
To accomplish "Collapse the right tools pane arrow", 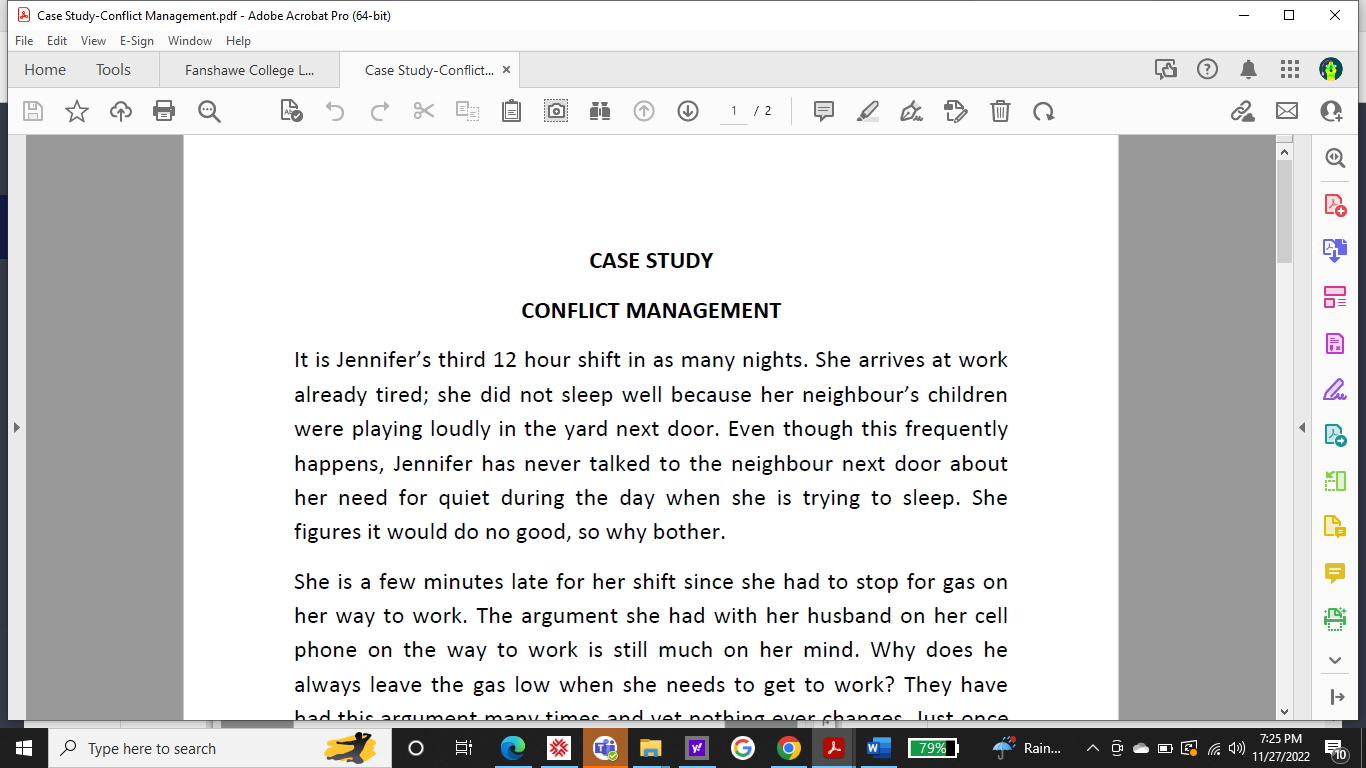I will (1302, 427).
